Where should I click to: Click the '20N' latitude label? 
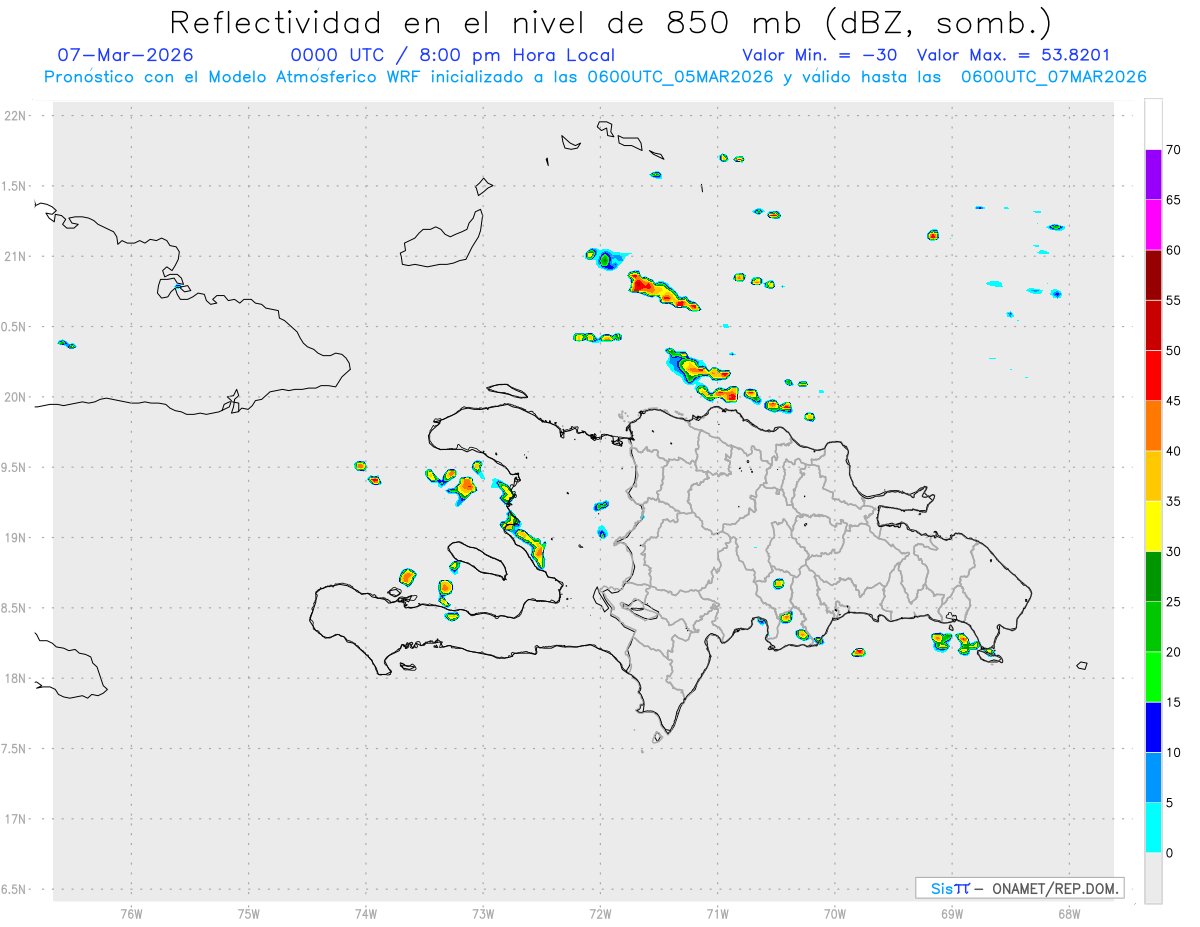(17, 397)
